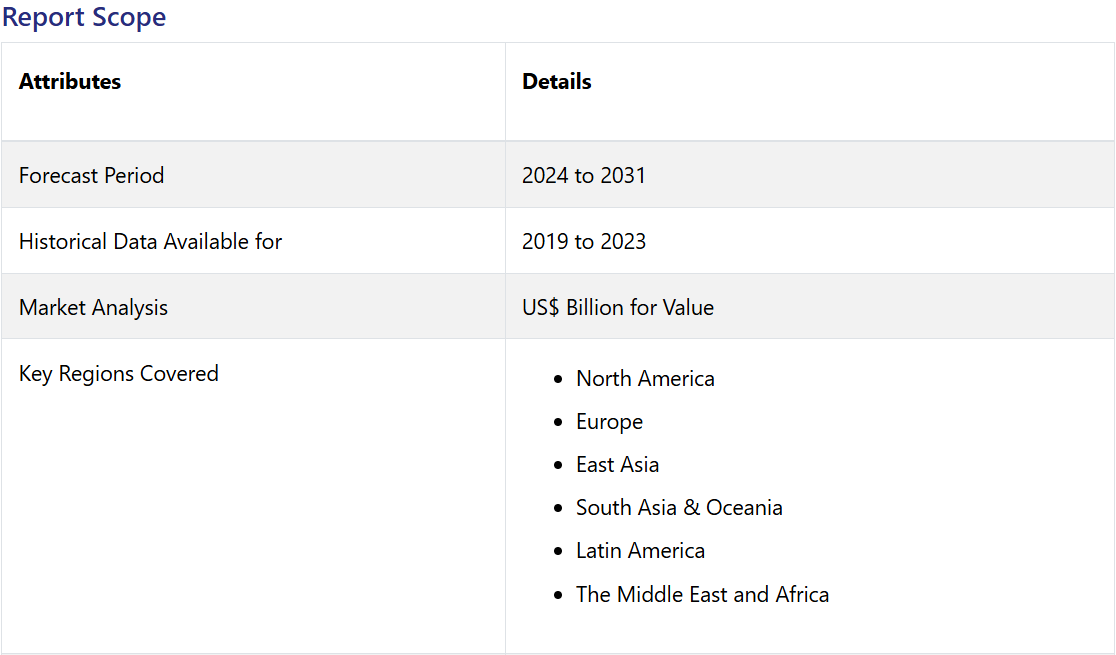Select the Details column header

pos(557,82)
